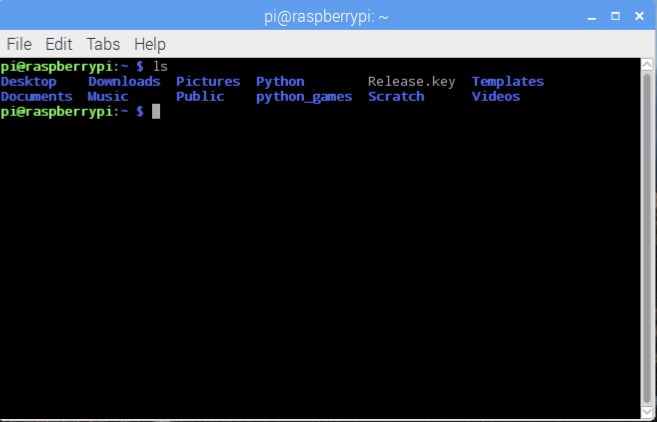Click the typed ls command
The width and height of the screenshot is (657, 422).
tap(160, 66)
